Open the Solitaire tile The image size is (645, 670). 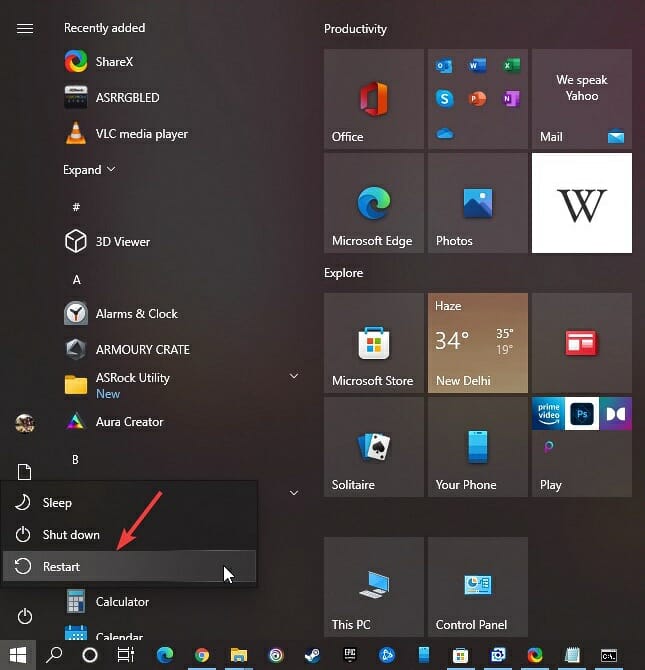pyautogui.click(x=374, y=447)
